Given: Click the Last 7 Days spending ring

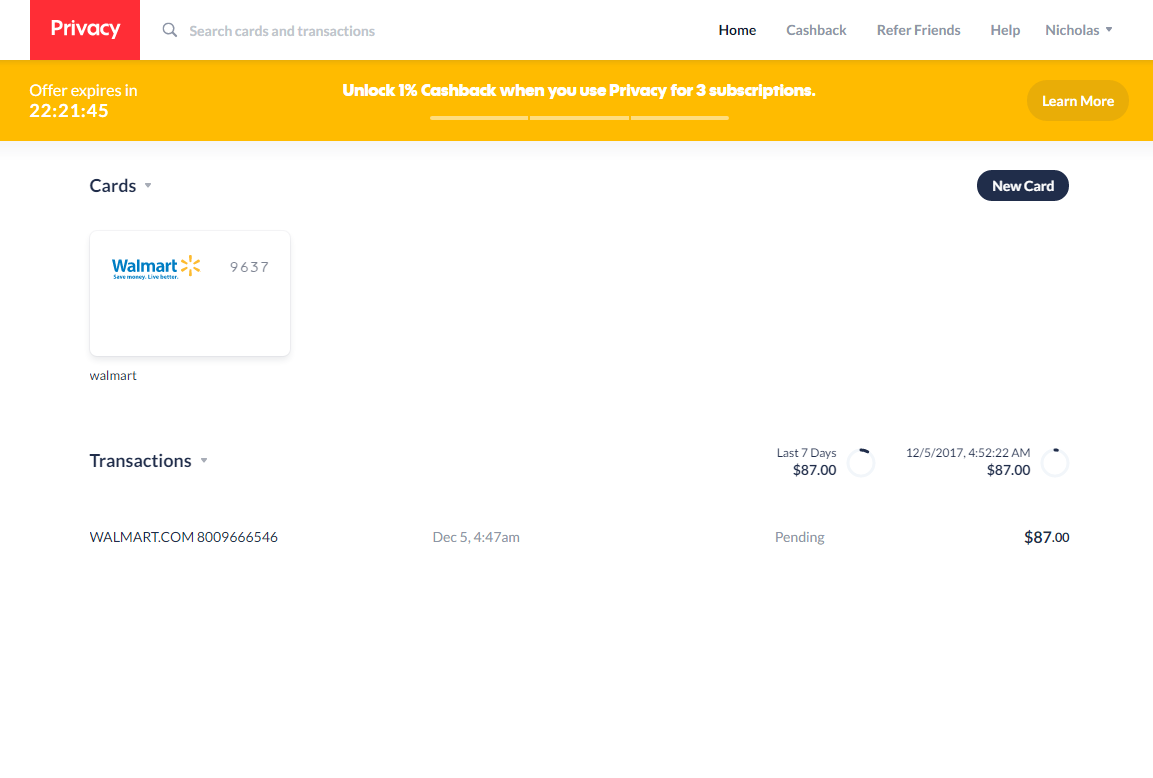Looking at the screenshot, I should pos(860,462).
